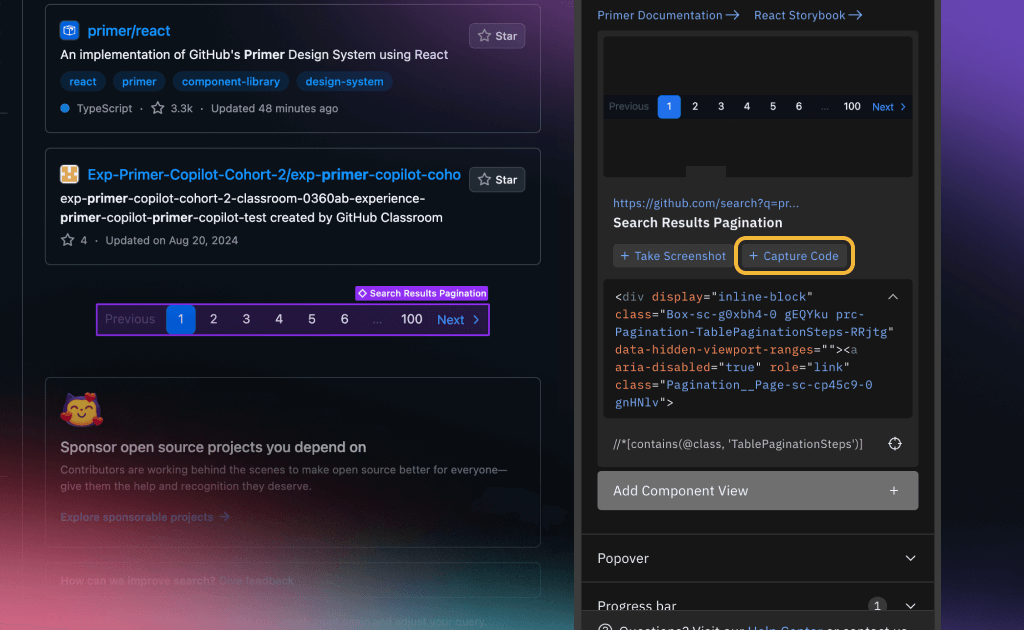Click the Search Results Pagination overlay label

(422, 294)
